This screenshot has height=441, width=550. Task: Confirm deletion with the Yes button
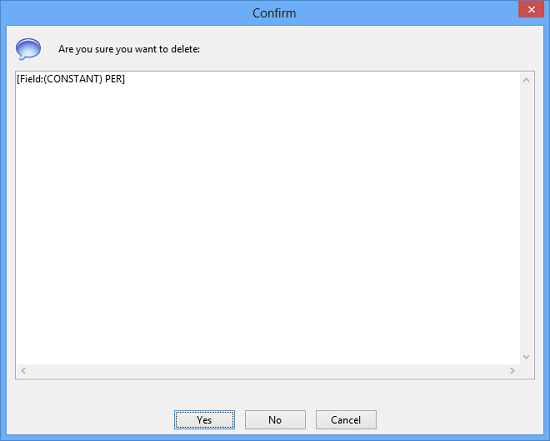[x=204, y=420]
